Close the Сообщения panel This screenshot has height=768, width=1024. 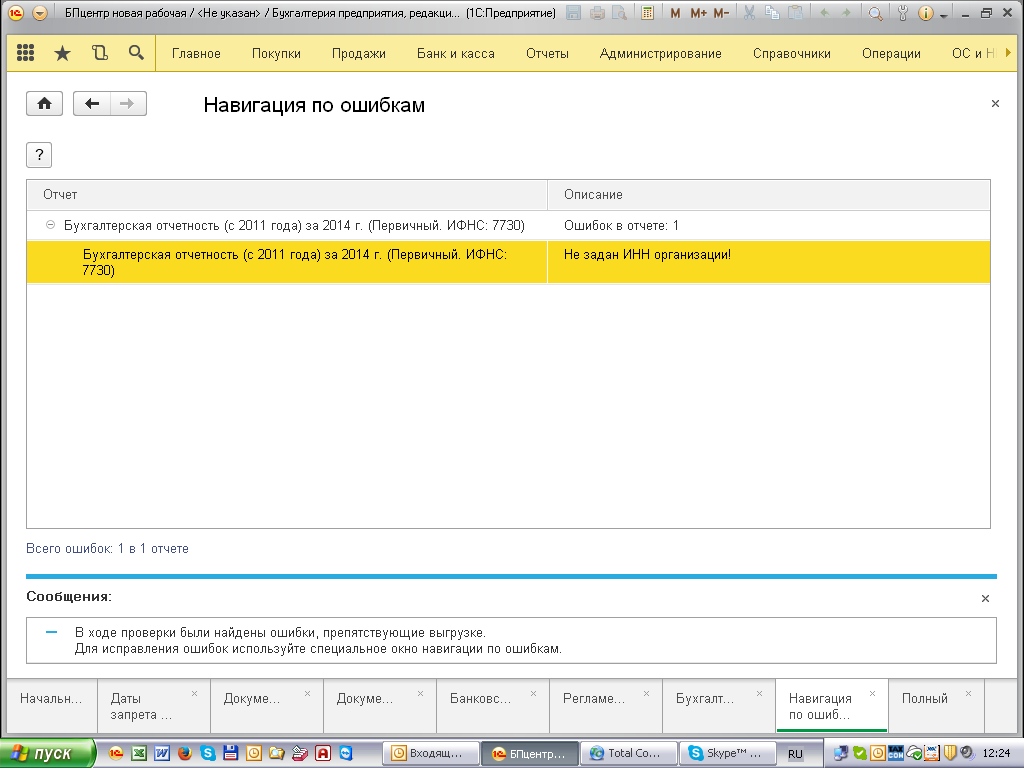(x=985, y=598)
